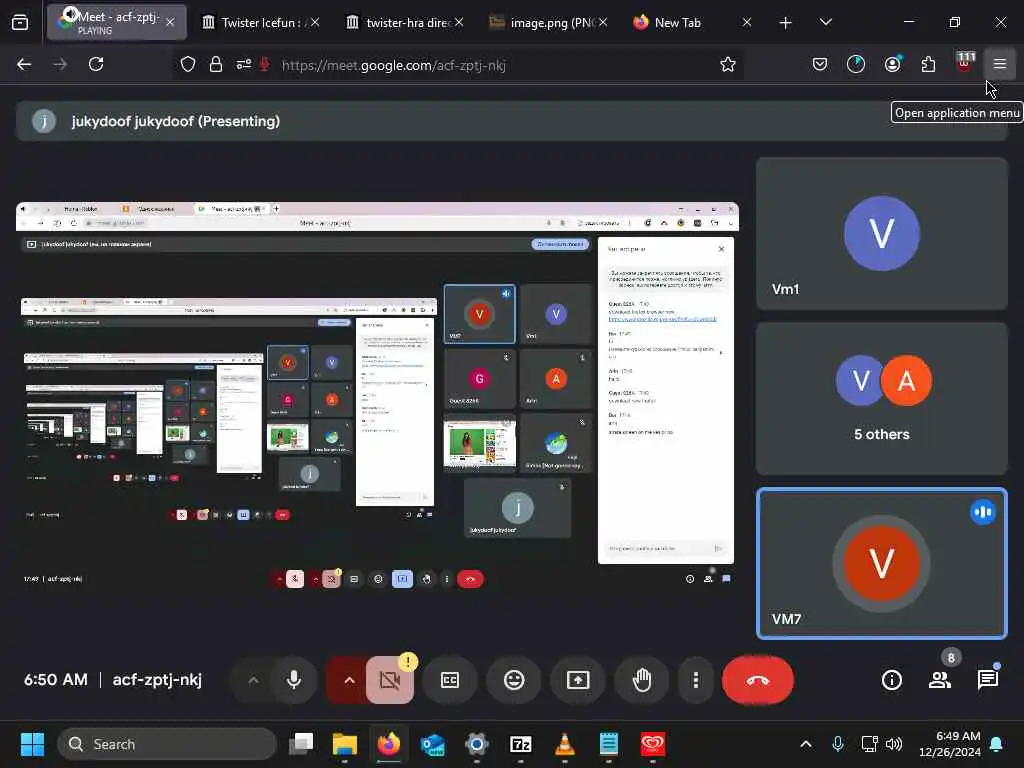Bookmark this page with the star
Screen dimensions: 1024x768
point(728,64)
